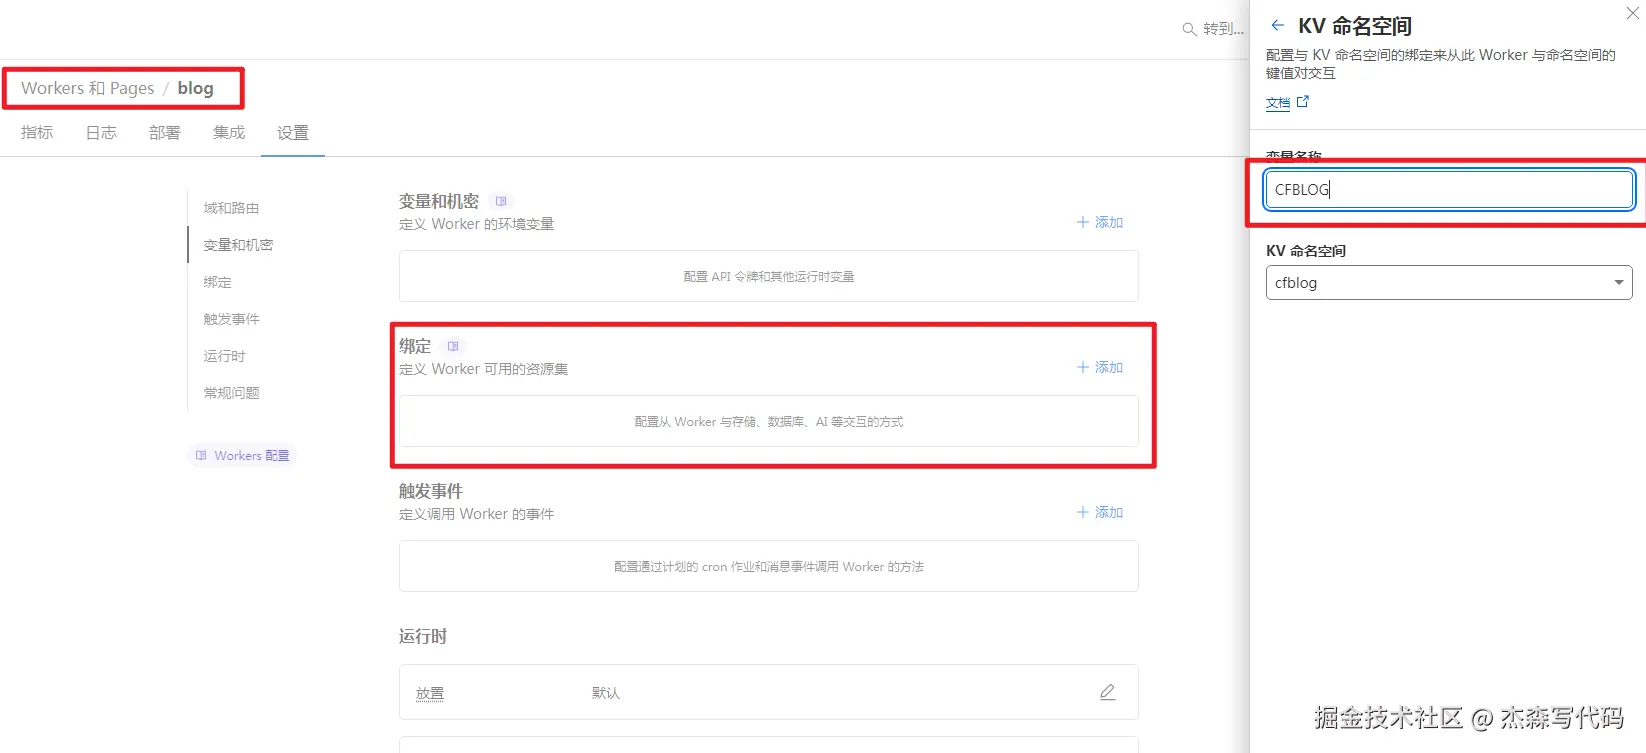Open the 指标 tab
Screen dimensions: 1646x753
[37, 132]
